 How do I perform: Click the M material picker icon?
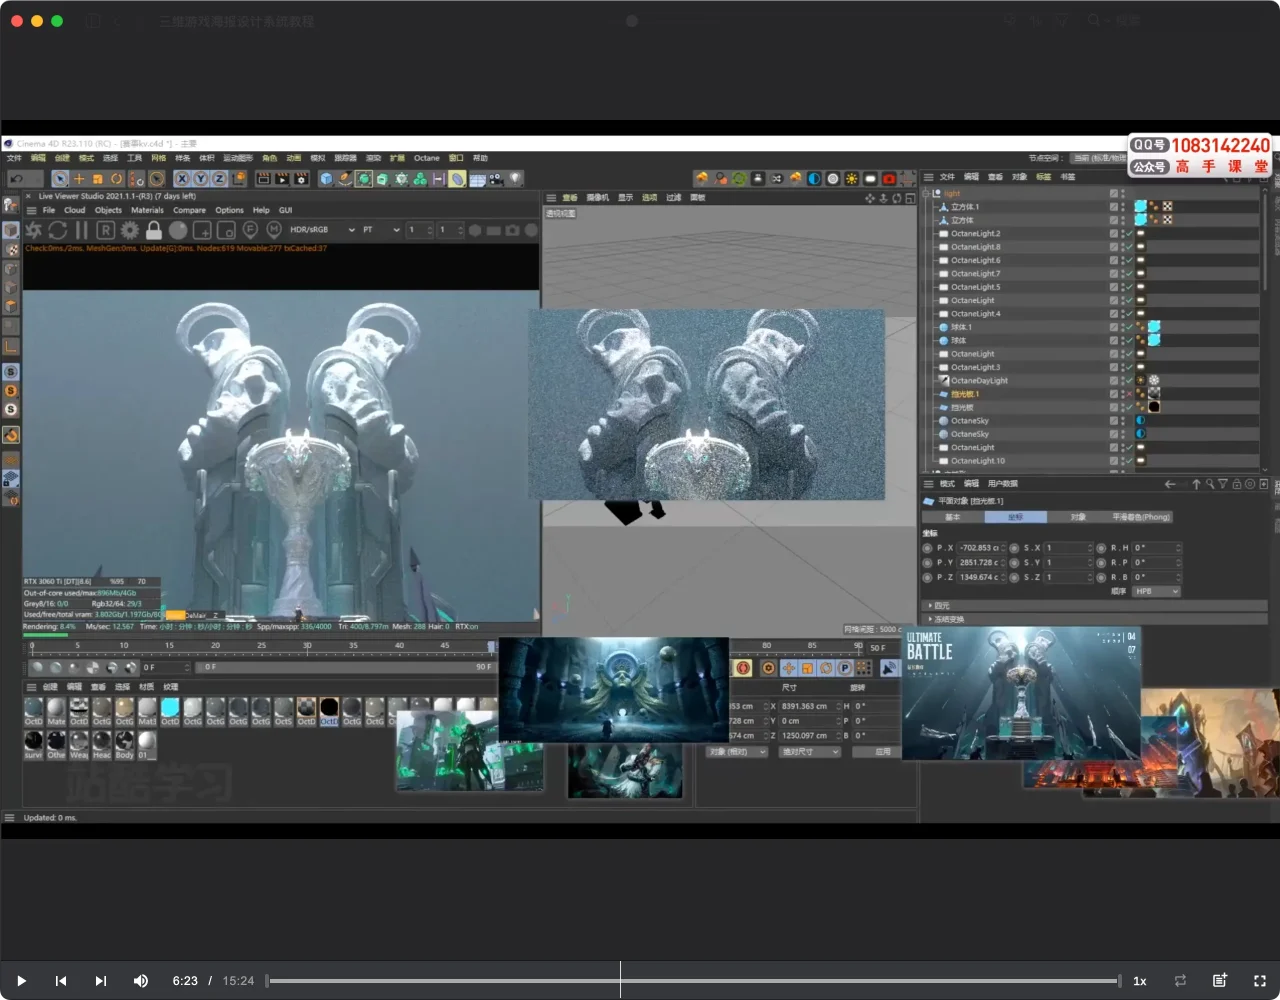(273, 230)
